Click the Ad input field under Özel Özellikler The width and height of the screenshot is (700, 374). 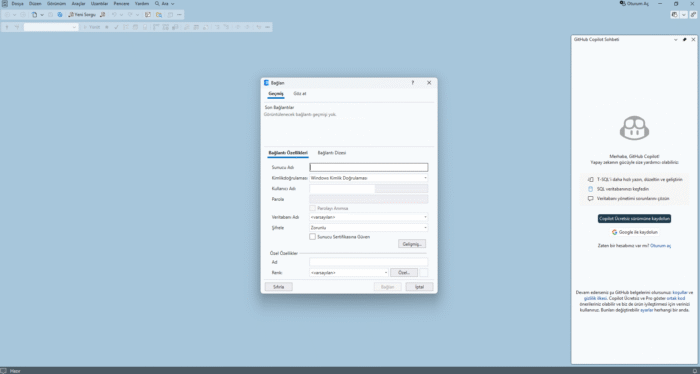coord(369,262)
